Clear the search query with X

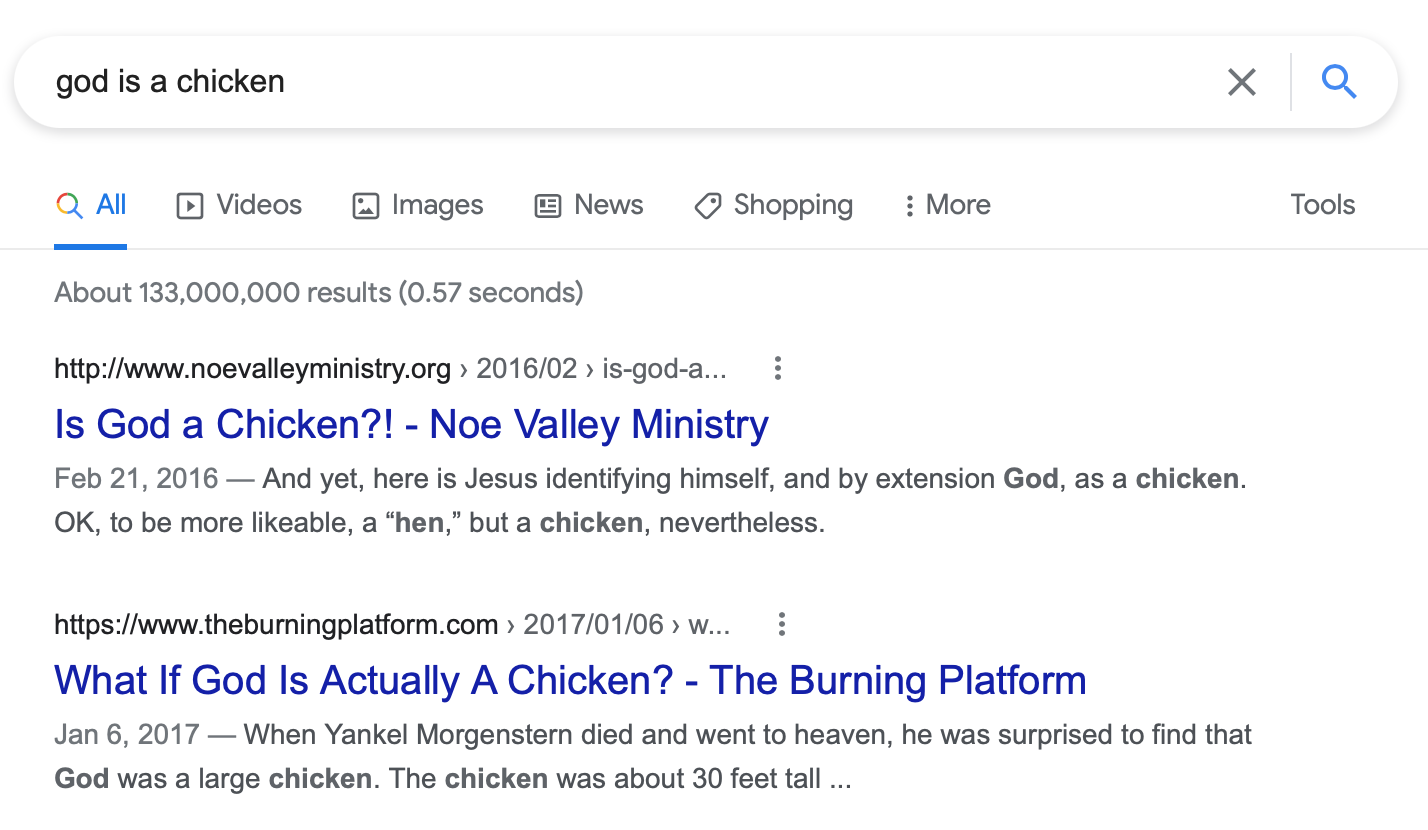(x=1241, y=82)
